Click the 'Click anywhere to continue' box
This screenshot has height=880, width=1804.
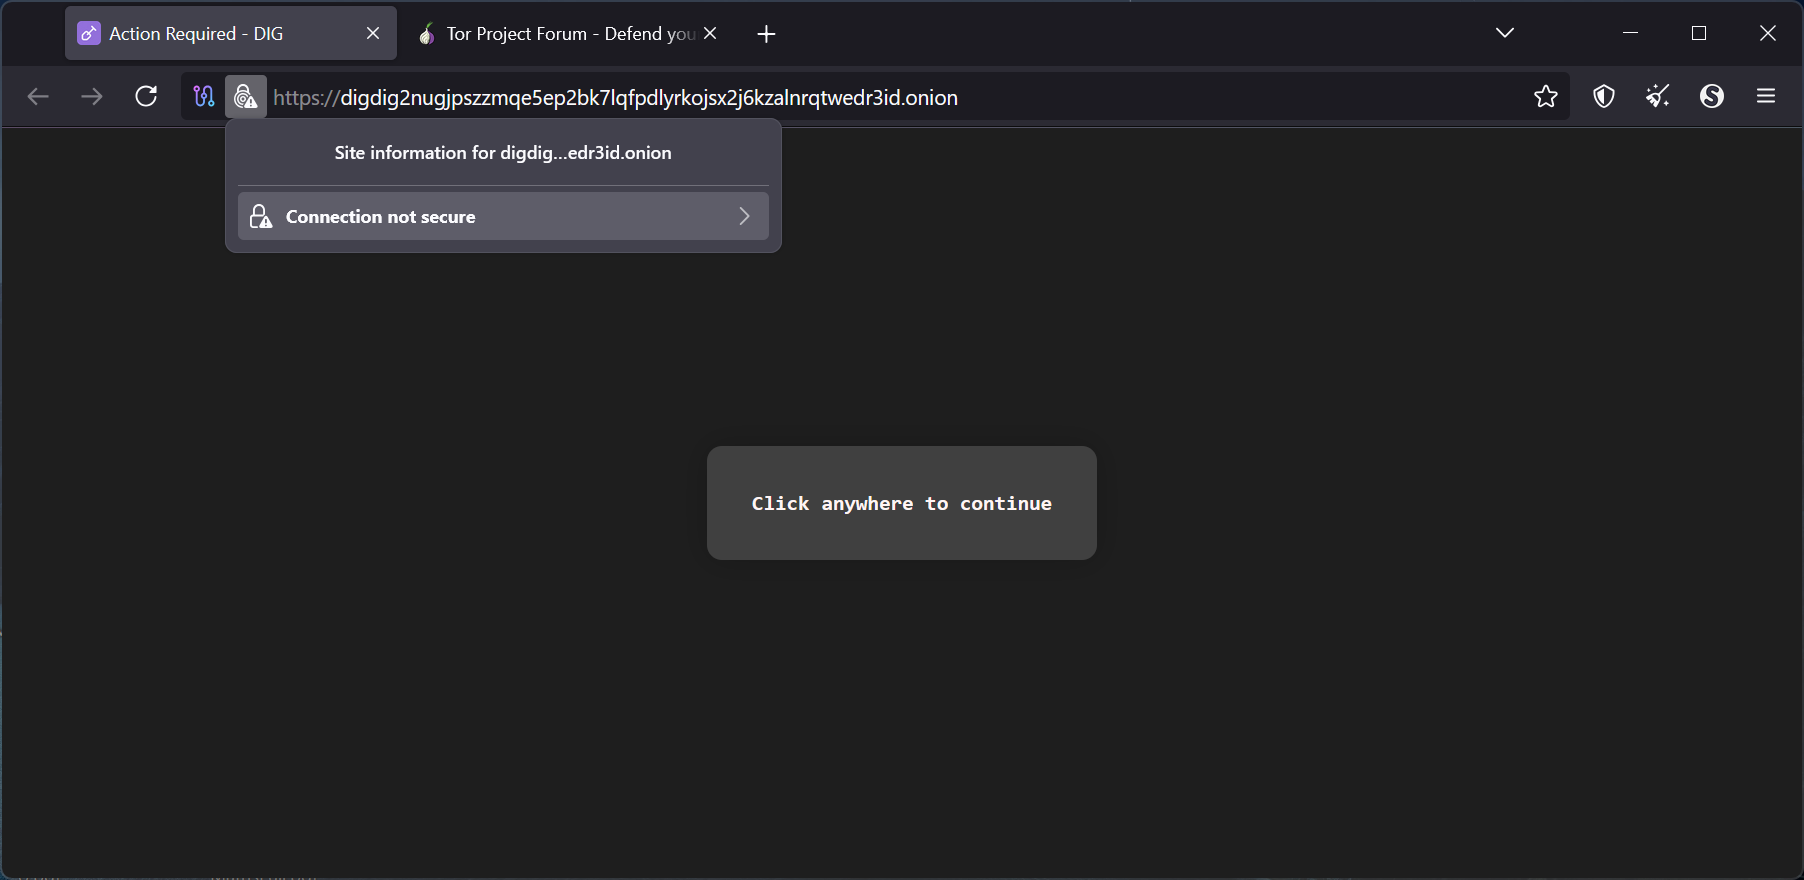pyautogui.click(x=901, y=503)
